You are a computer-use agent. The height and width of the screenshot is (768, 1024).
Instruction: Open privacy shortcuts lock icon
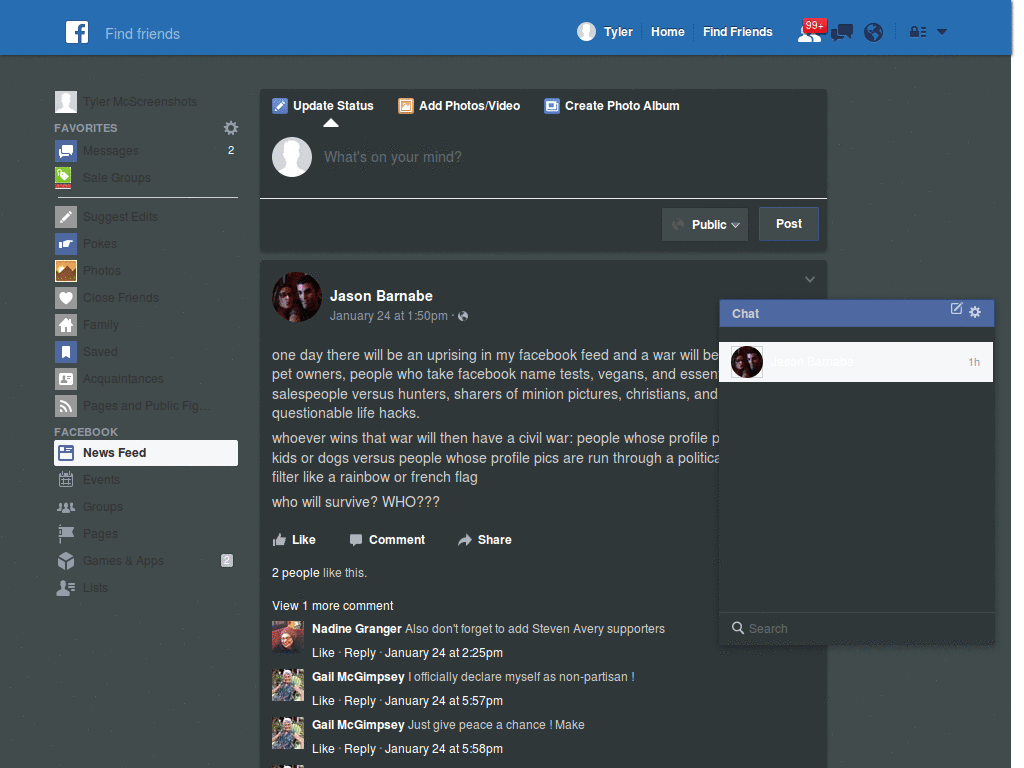point(918,32)
